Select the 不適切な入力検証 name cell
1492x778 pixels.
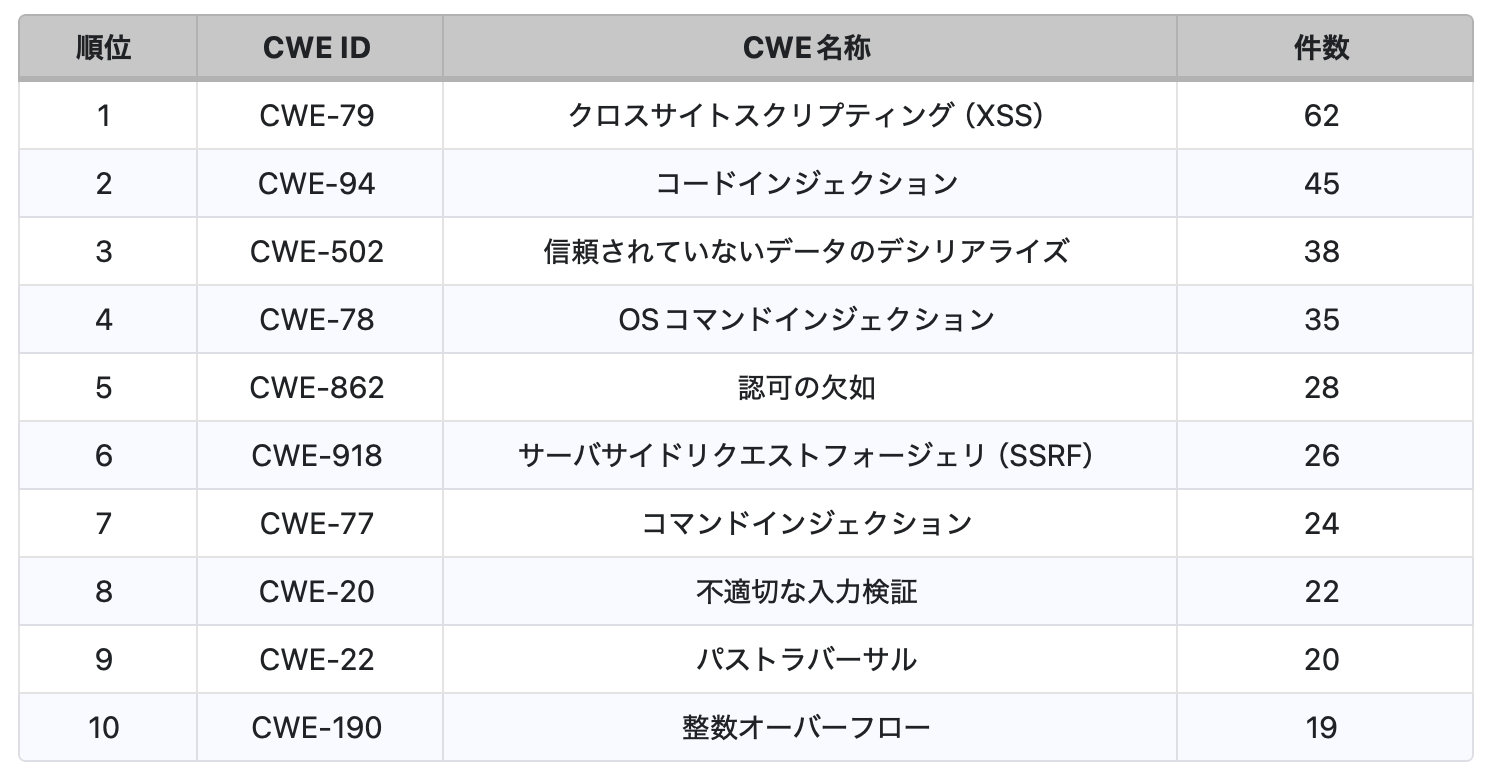pyautogui.click(x=807, y=592)
